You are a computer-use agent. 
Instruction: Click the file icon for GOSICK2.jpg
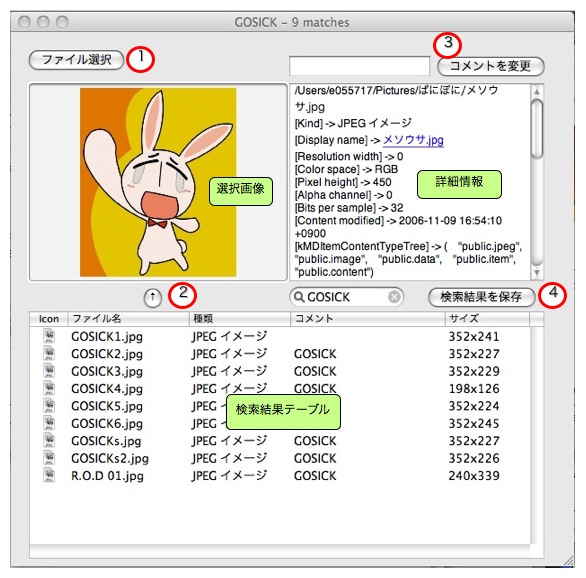pyautogui.click(x=49, y=353)
